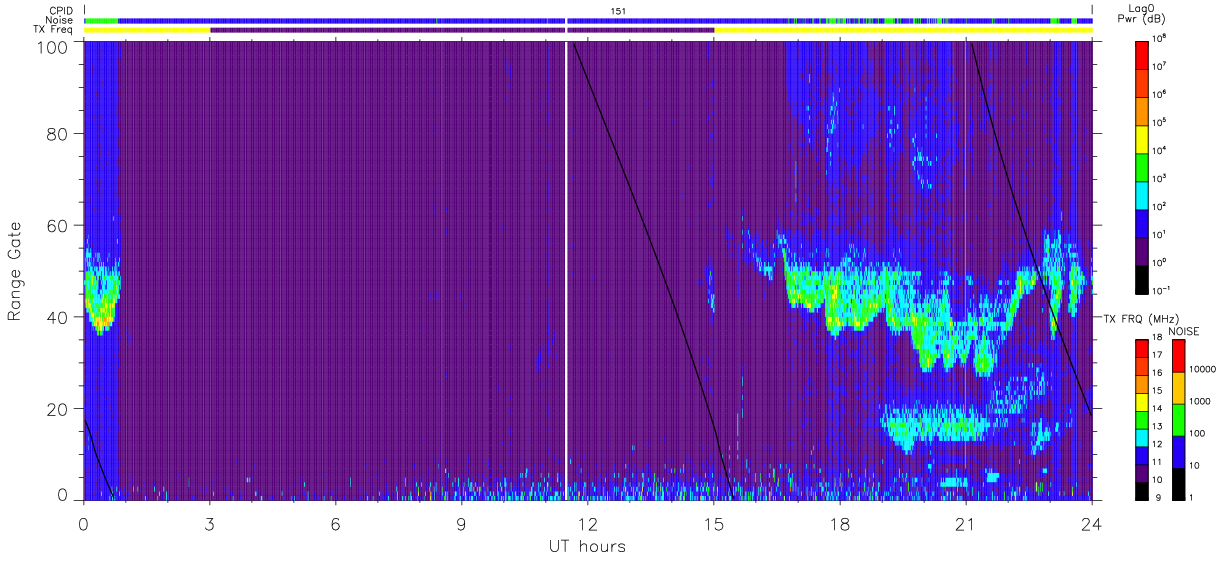Viewport: 1228px width, 567px height.
Task: Click the 'NOISE' legend title
Action: coord(1186,330)
